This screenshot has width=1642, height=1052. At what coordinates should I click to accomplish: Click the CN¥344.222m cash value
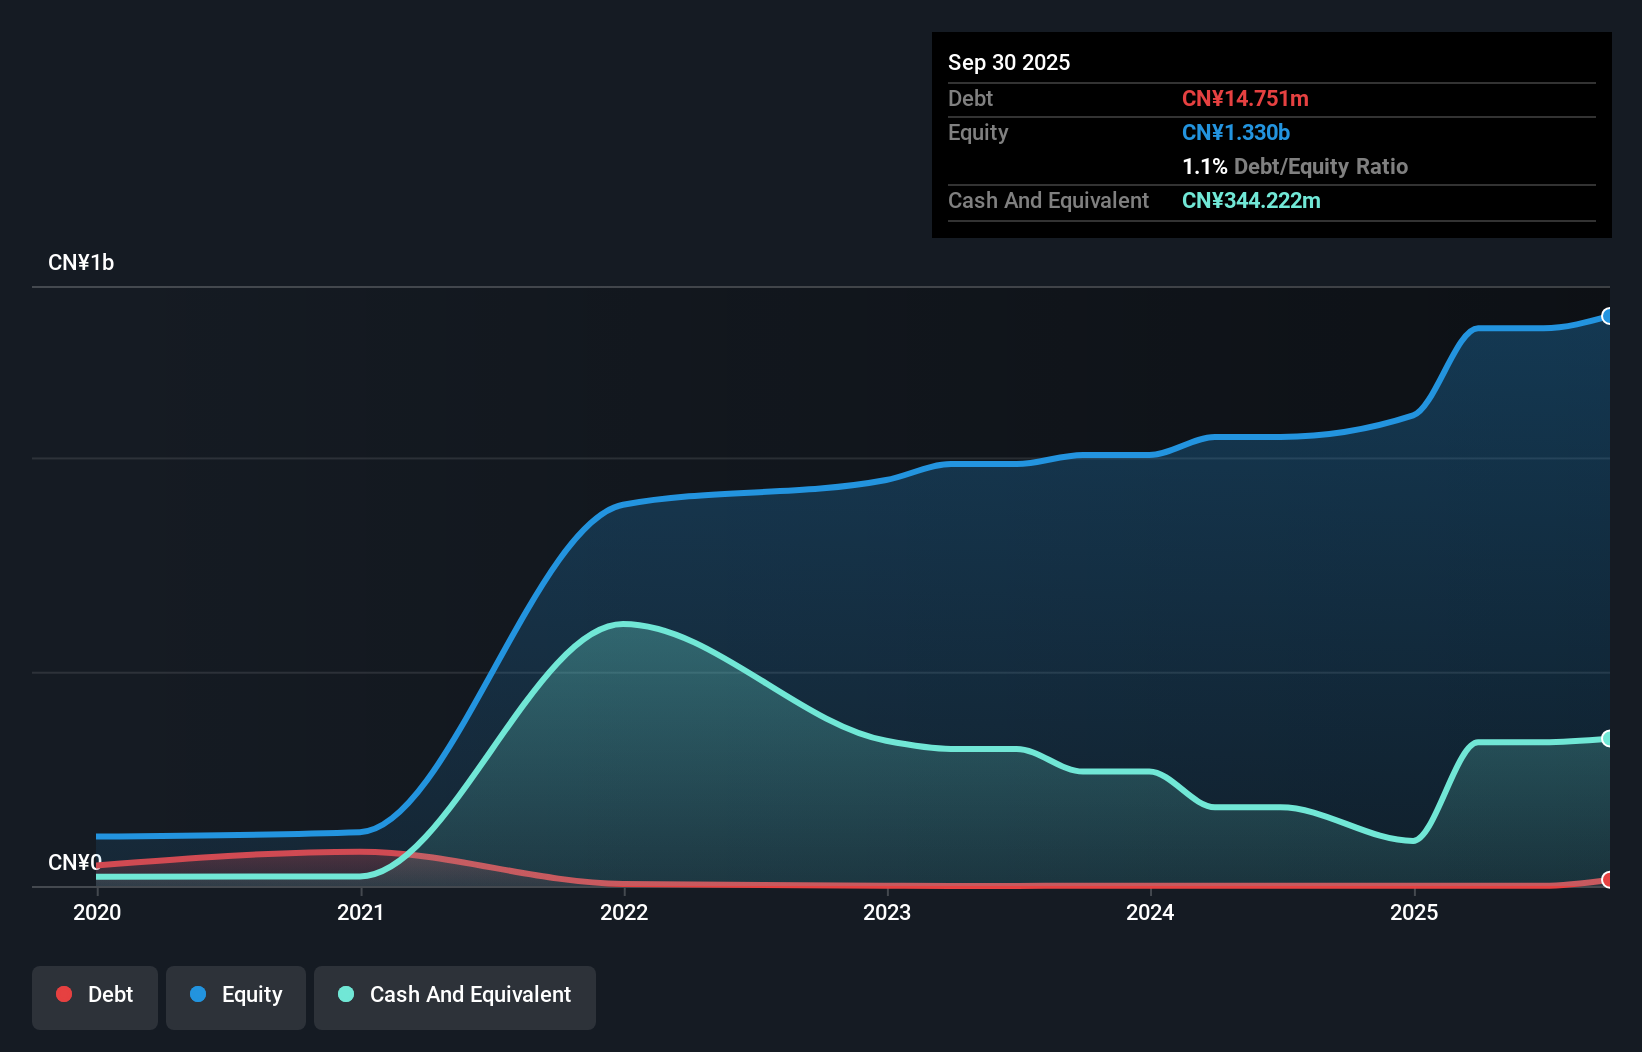coord(1251,200)
